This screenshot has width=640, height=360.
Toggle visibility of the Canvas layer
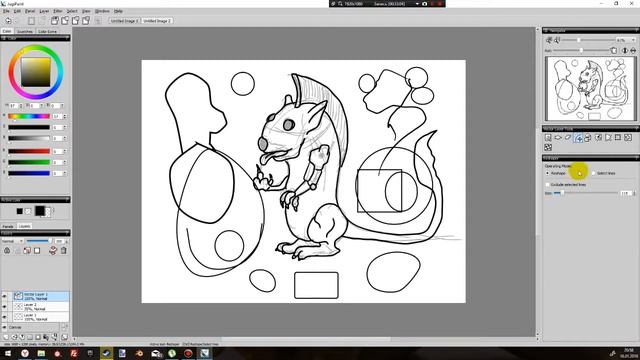[4, 327]
